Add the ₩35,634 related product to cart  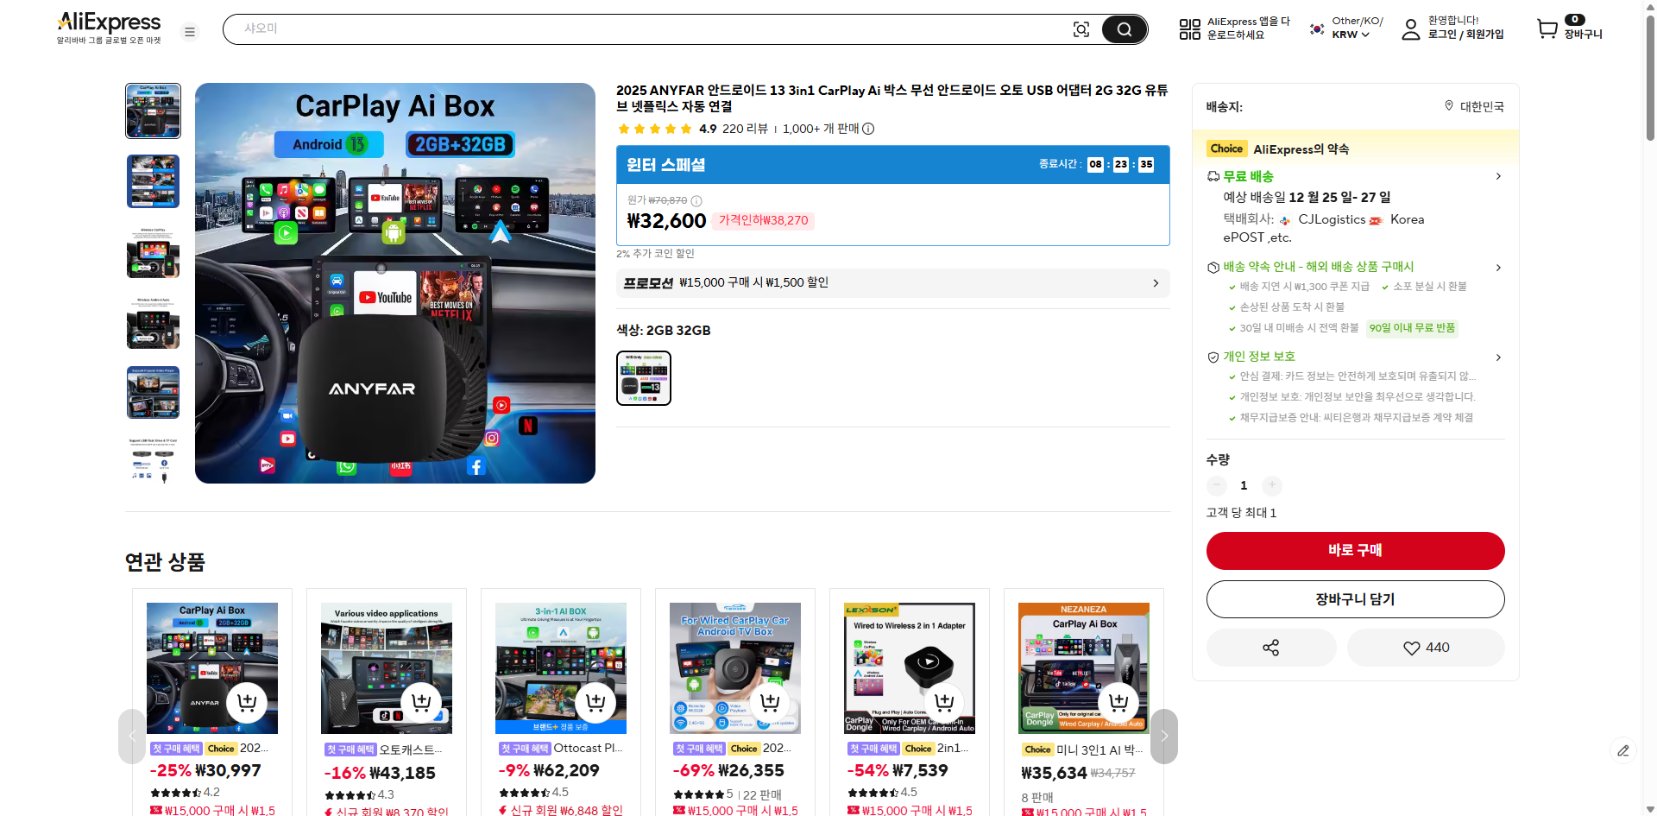coord(1119,703)
